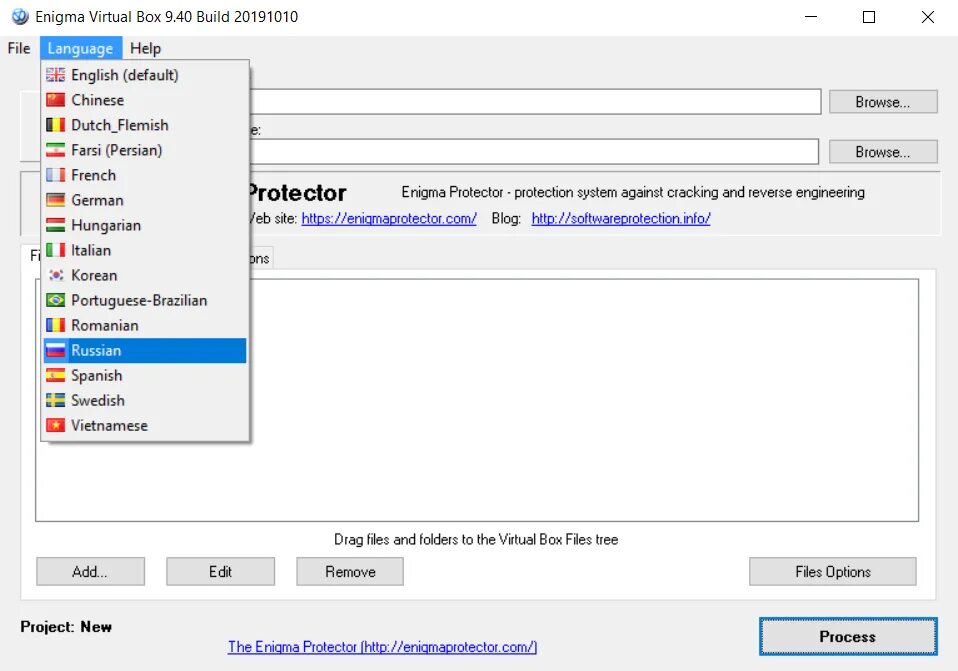Click the Edit button

(221, 571)
